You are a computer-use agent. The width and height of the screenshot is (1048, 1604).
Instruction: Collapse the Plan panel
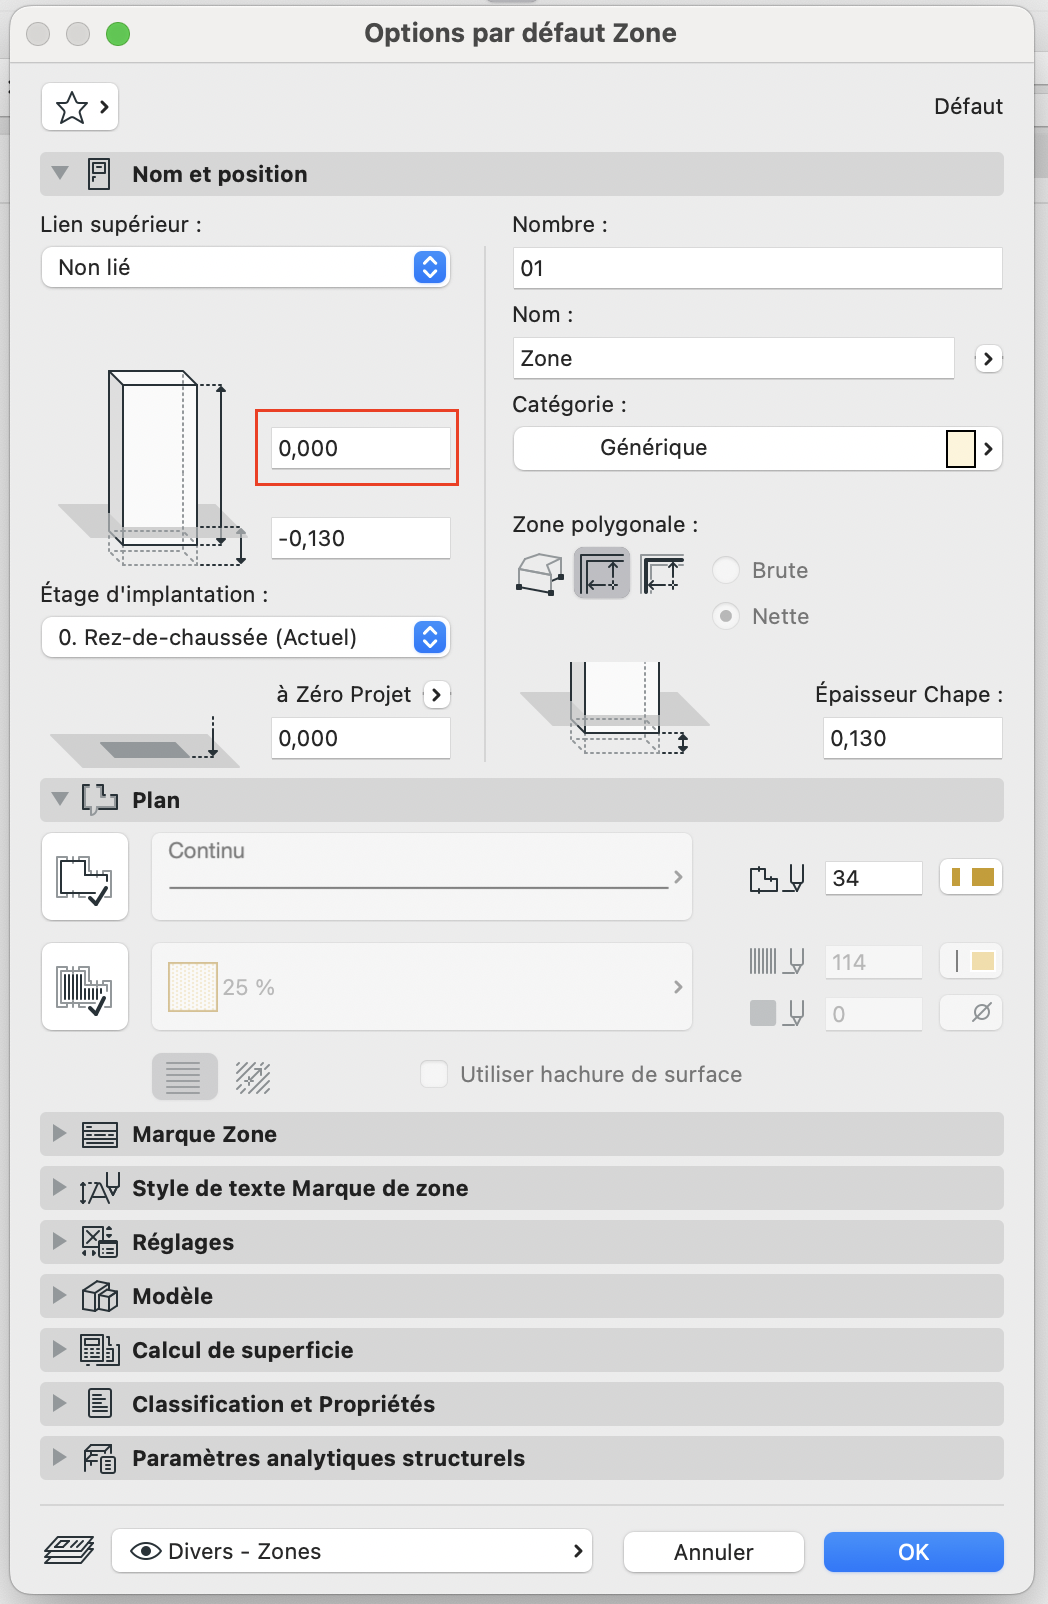click(x=60, y=800)
